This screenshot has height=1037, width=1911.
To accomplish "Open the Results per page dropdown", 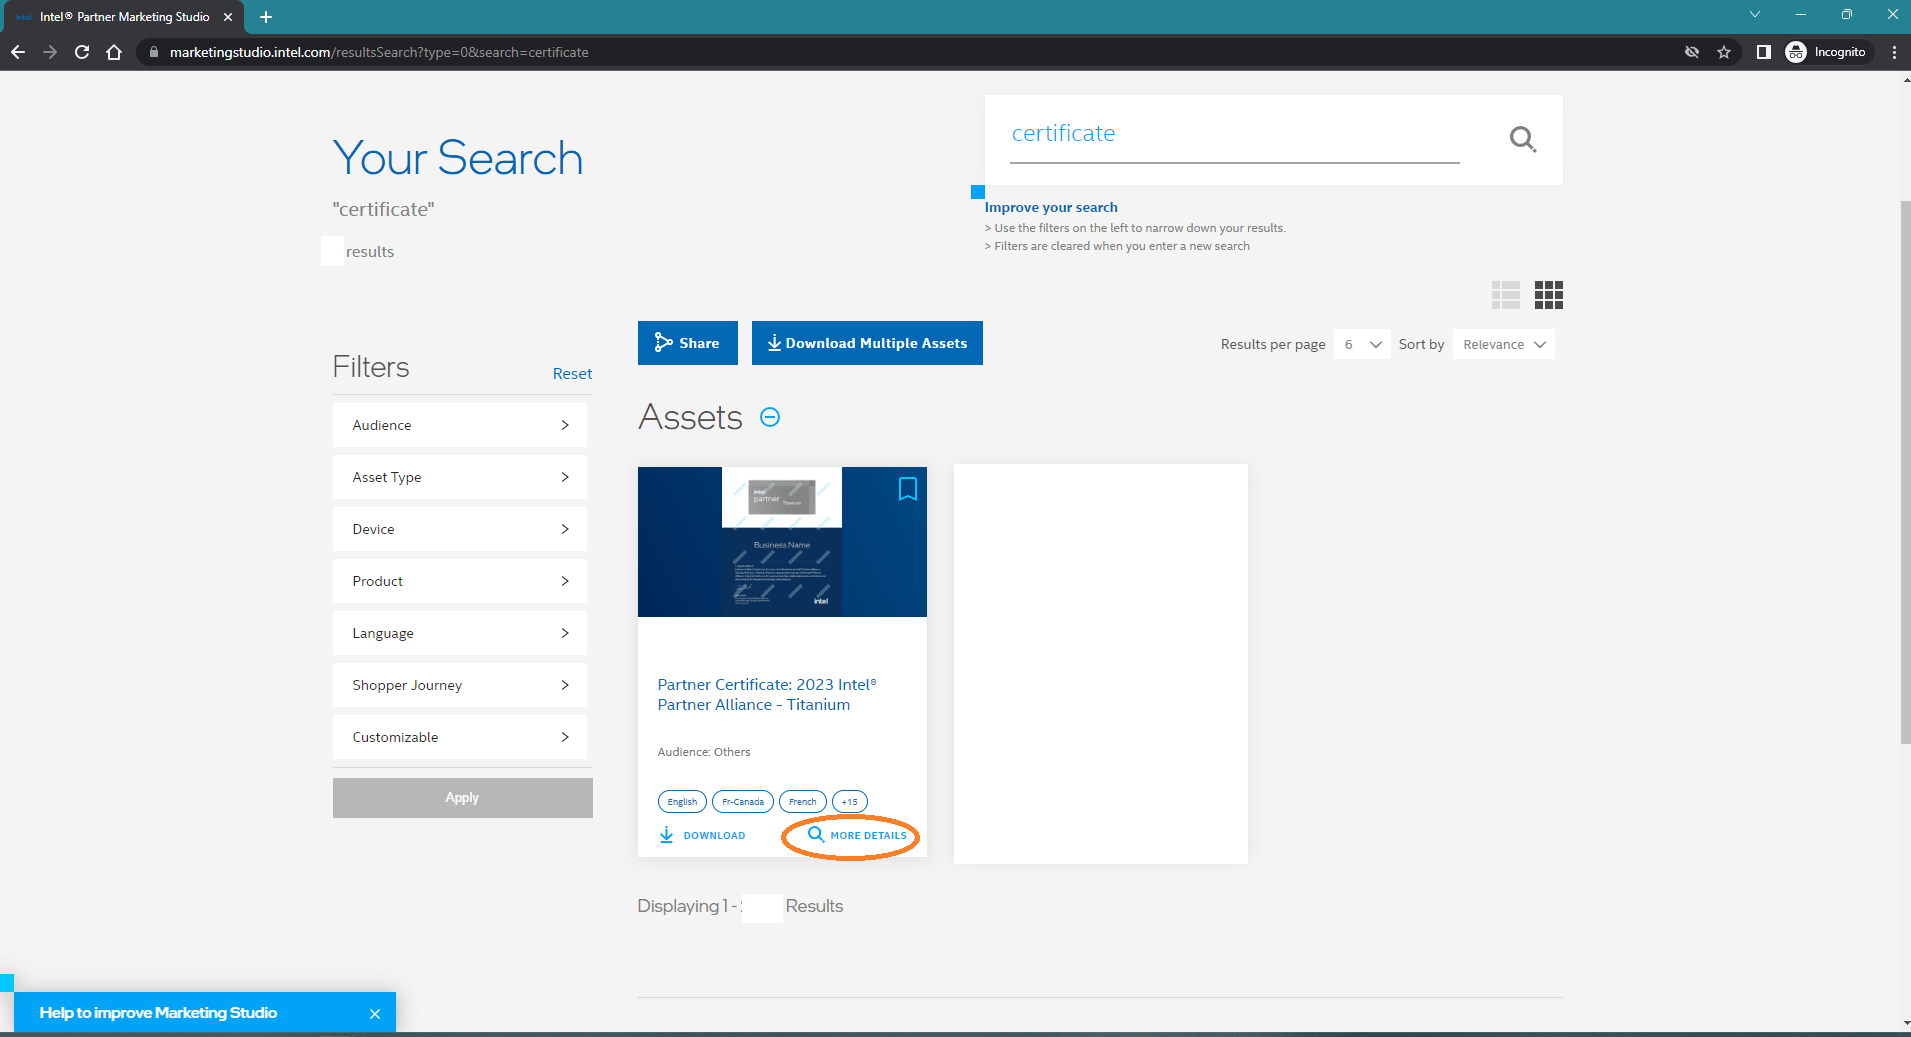I will (x=1362, y=344).
